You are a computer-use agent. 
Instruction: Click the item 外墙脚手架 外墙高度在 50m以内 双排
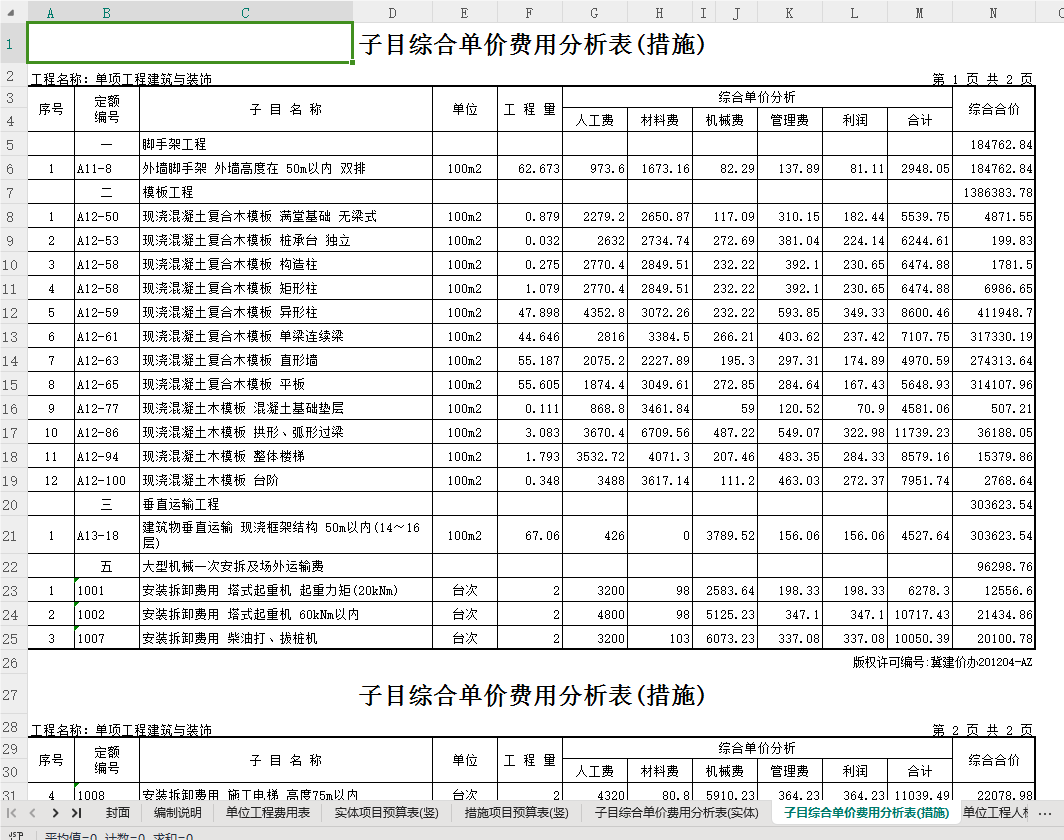pyautogui.click(x=286, y=168)
